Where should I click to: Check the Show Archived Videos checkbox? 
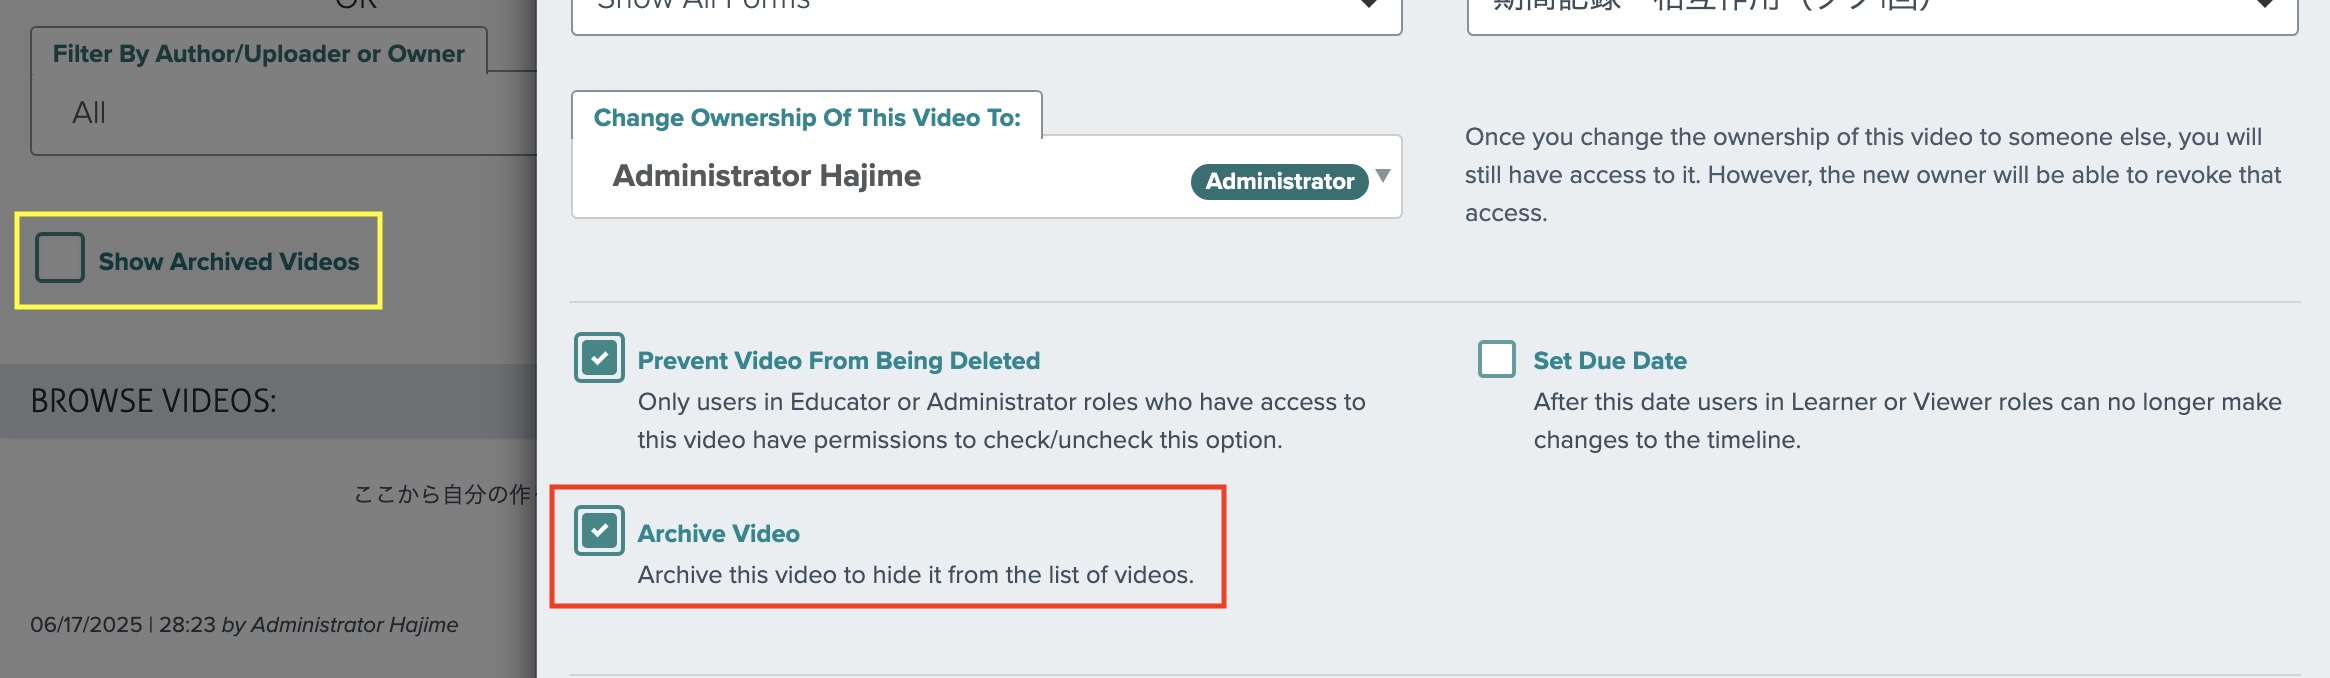[59, 258]
